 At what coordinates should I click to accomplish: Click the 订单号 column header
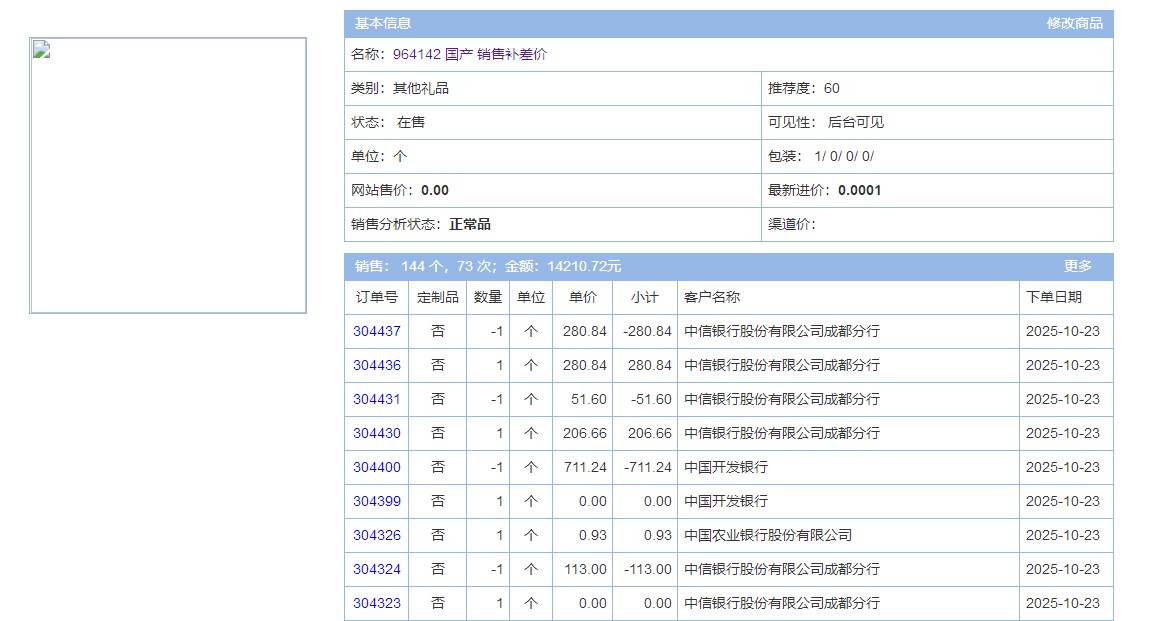coord(376,297)
